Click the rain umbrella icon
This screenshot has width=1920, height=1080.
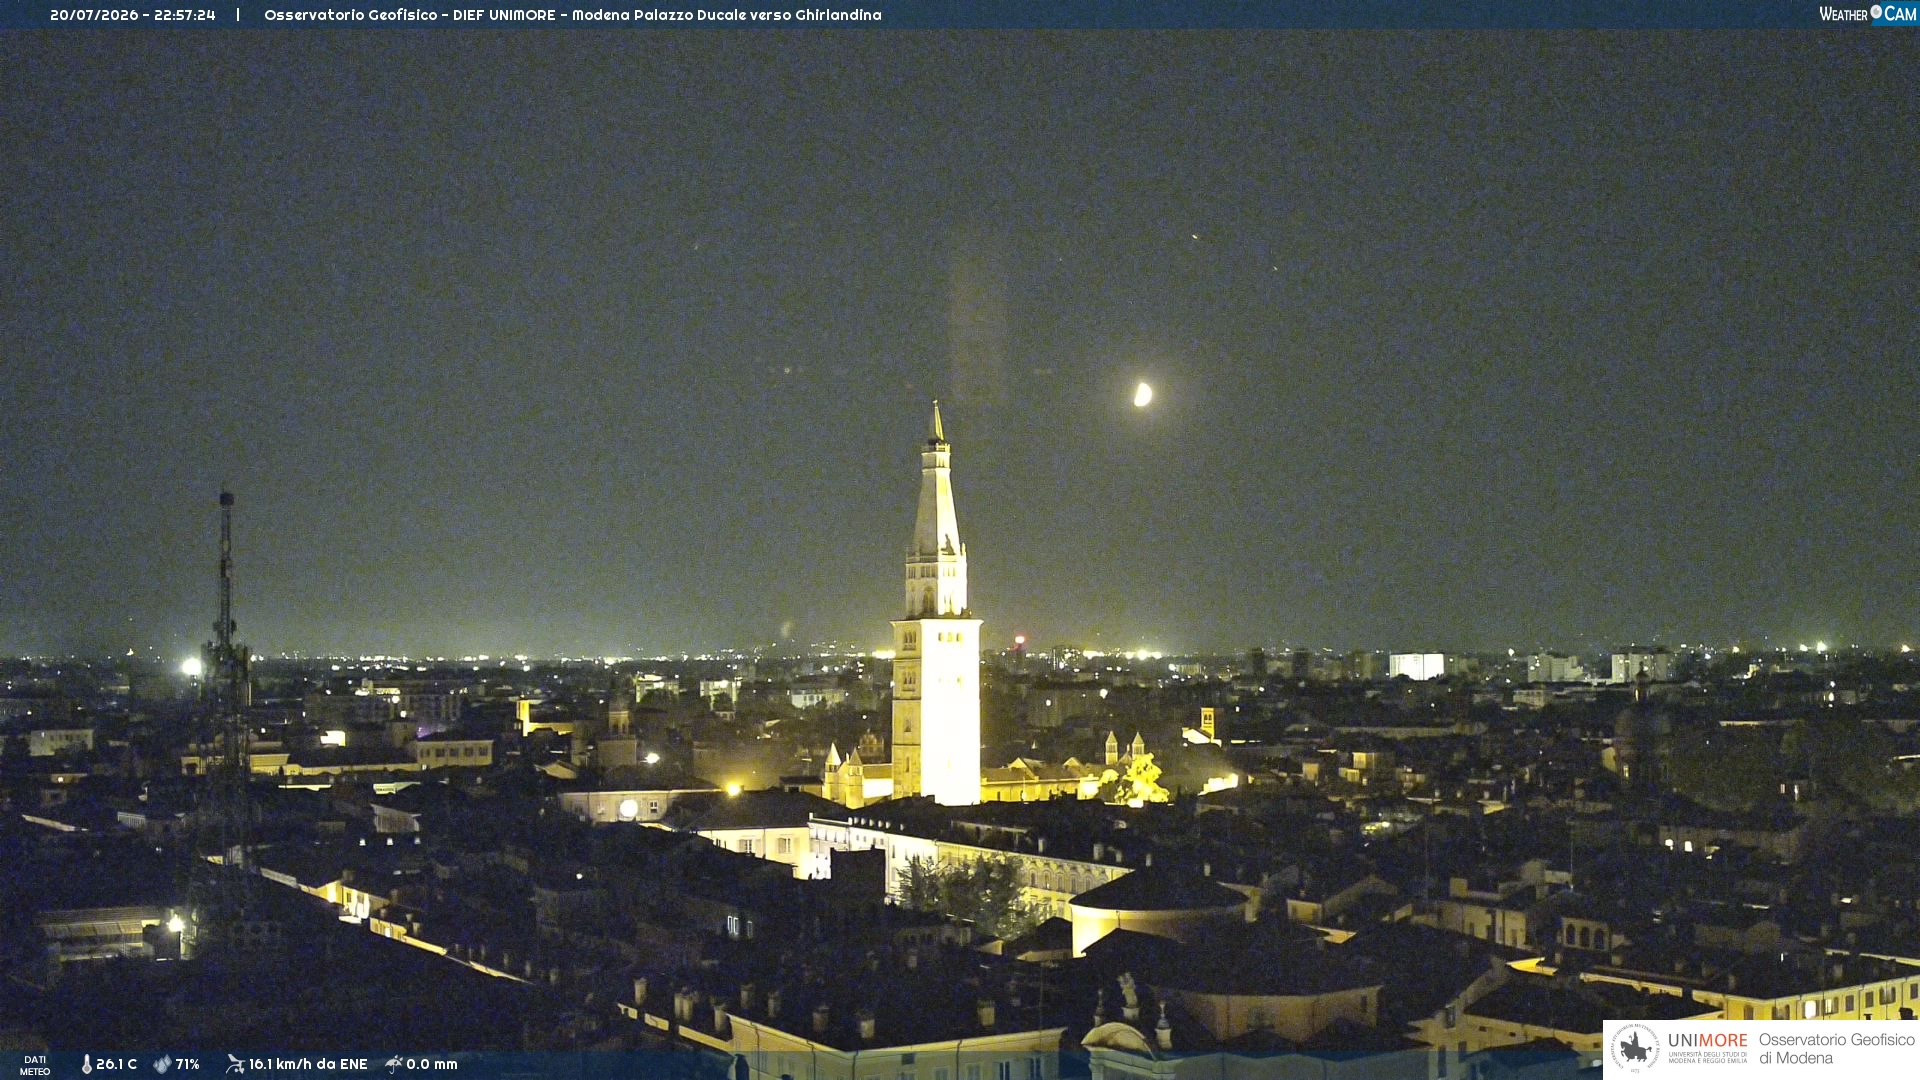393,1064
